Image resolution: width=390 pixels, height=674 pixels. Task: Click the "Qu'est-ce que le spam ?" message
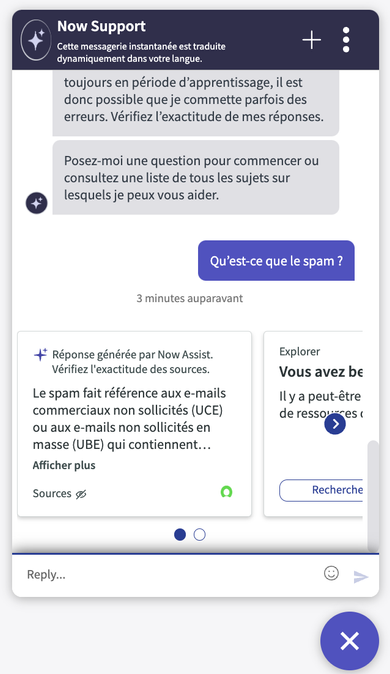point(276,260)
